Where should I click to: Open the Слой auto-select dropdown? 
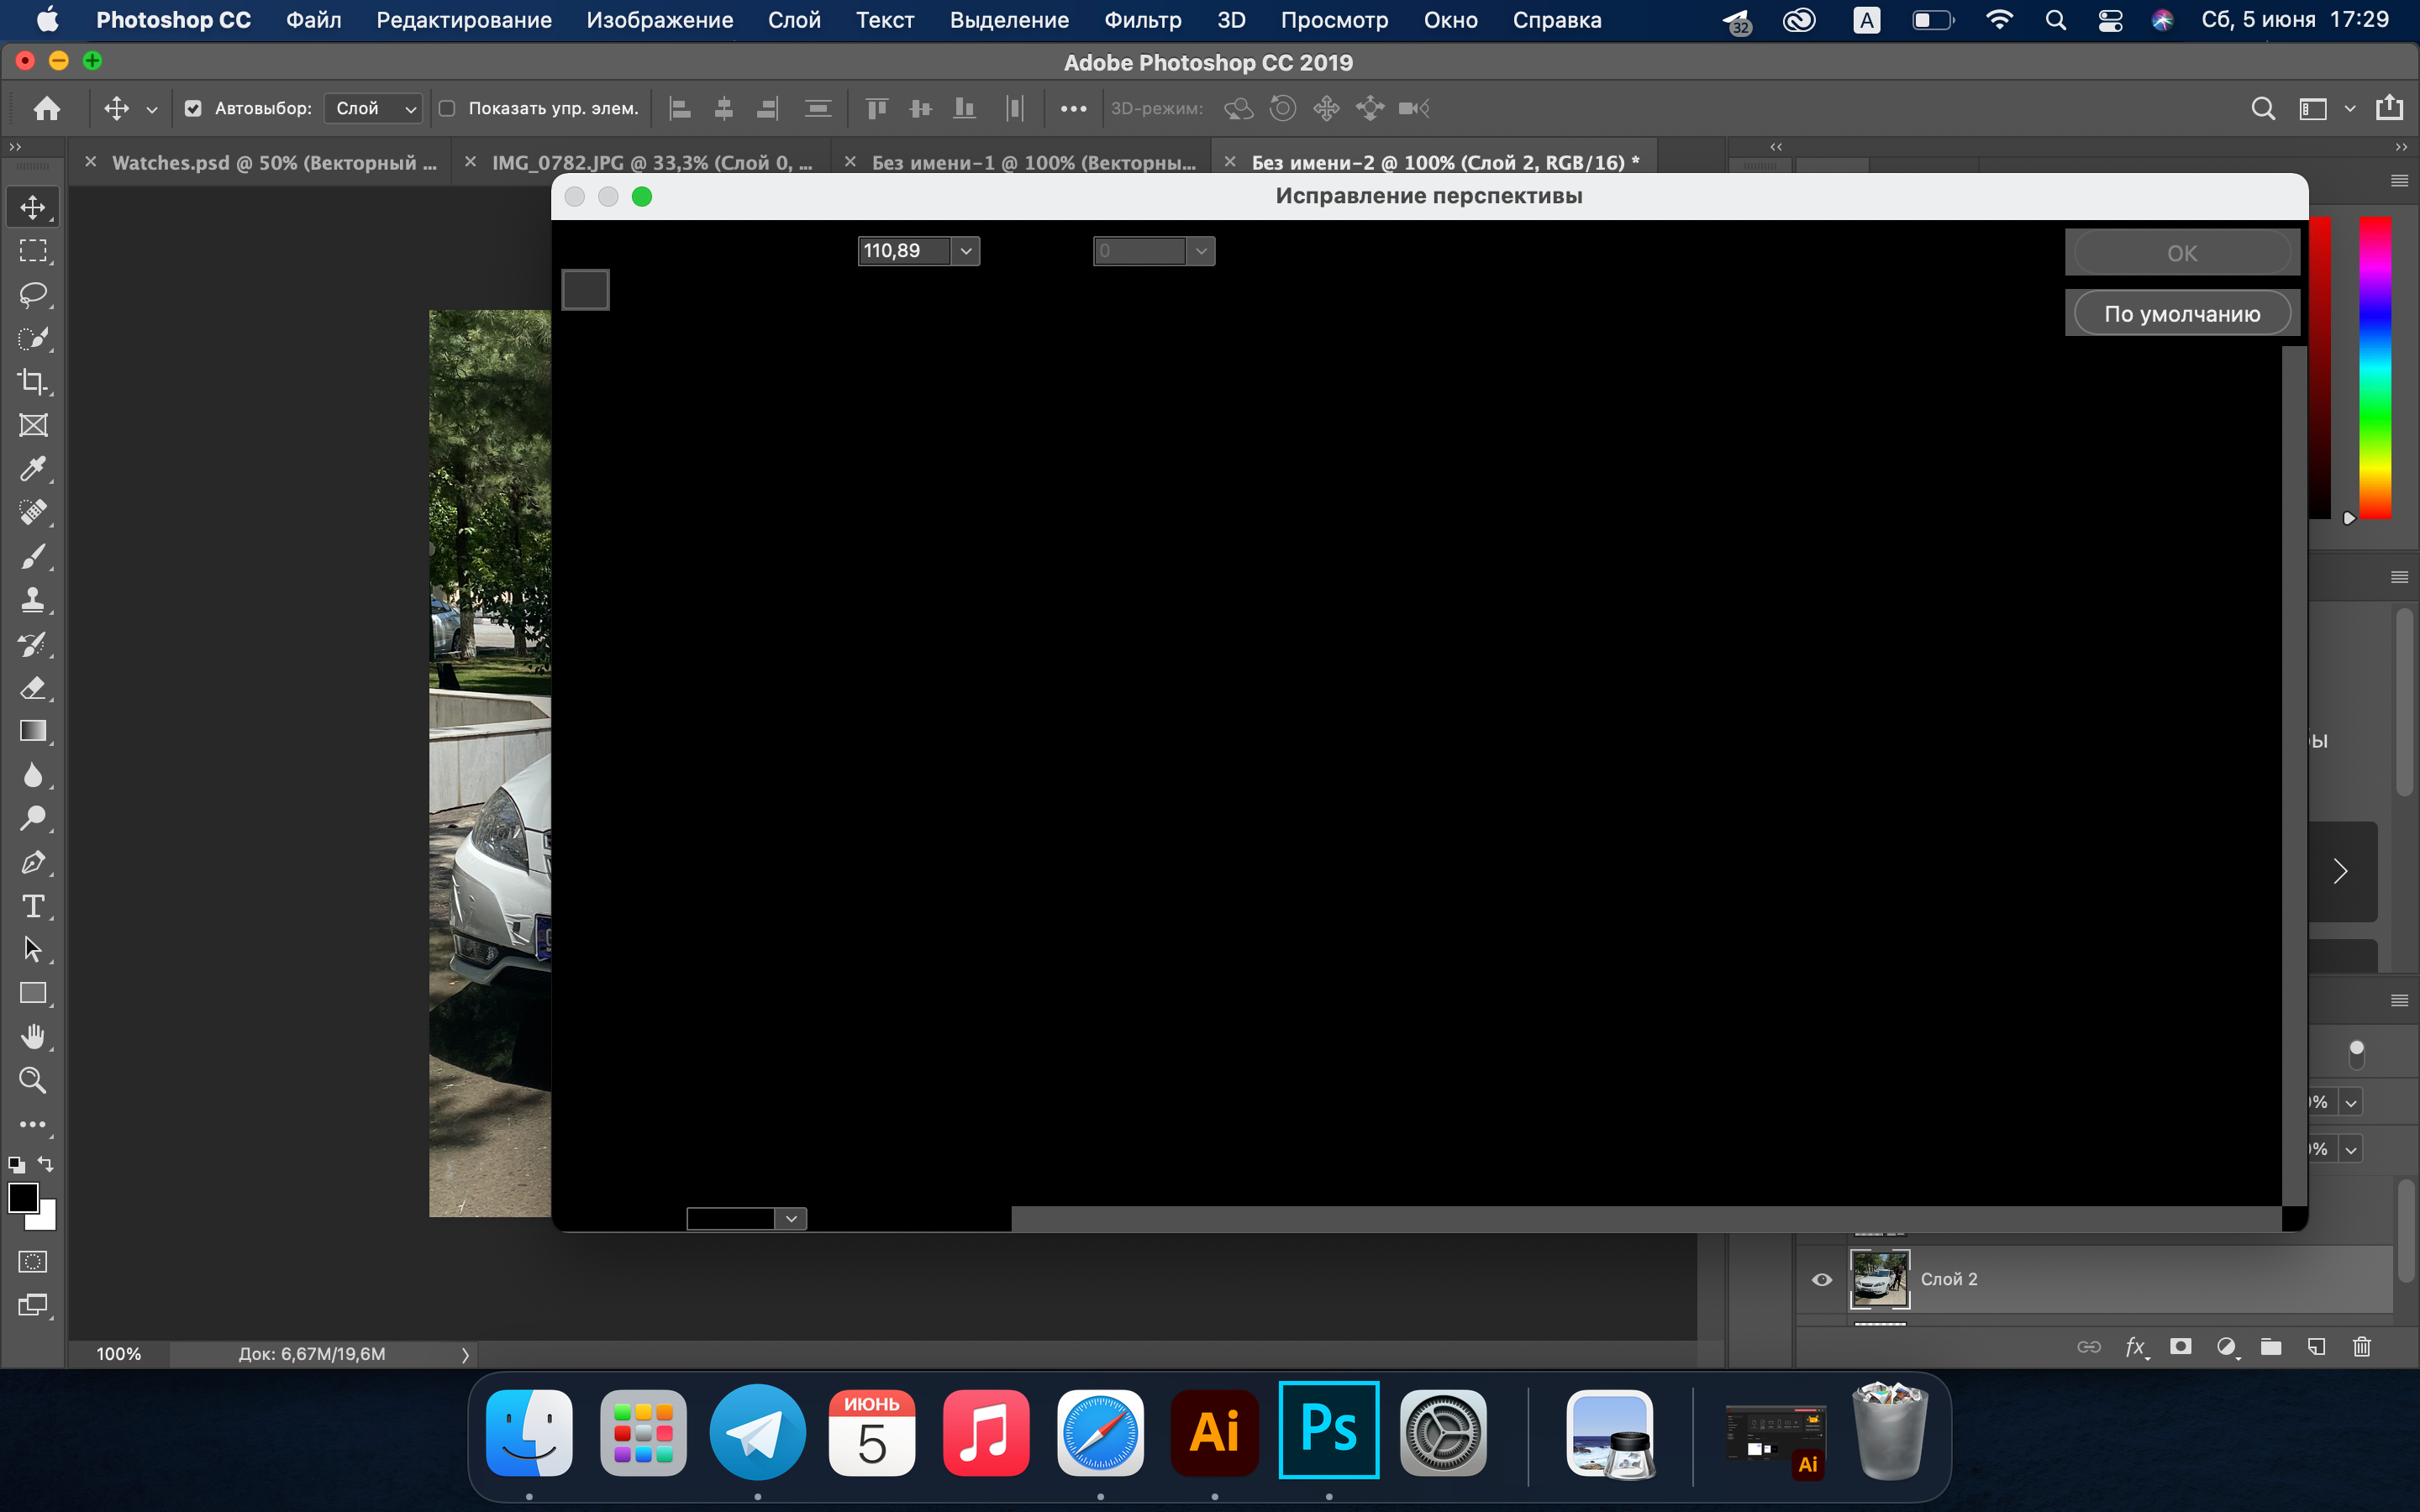[x=374, y=108]
